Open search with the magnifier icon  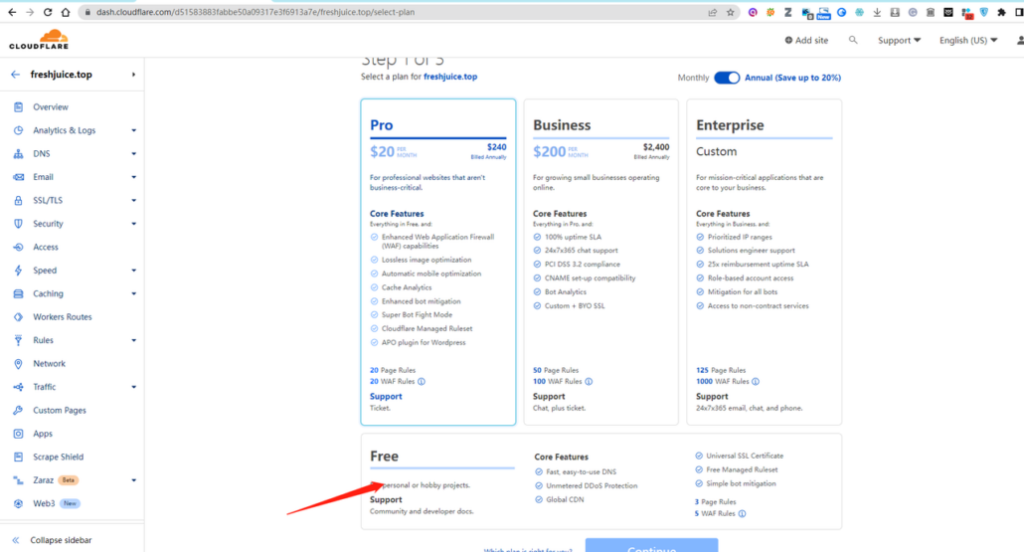pos(853,40)
